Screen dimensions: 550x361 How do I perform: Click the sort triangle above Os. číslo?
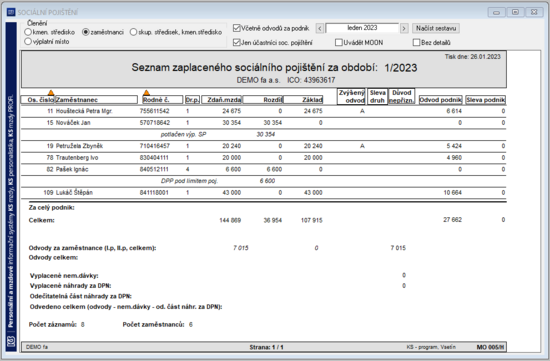click(51, 93)
